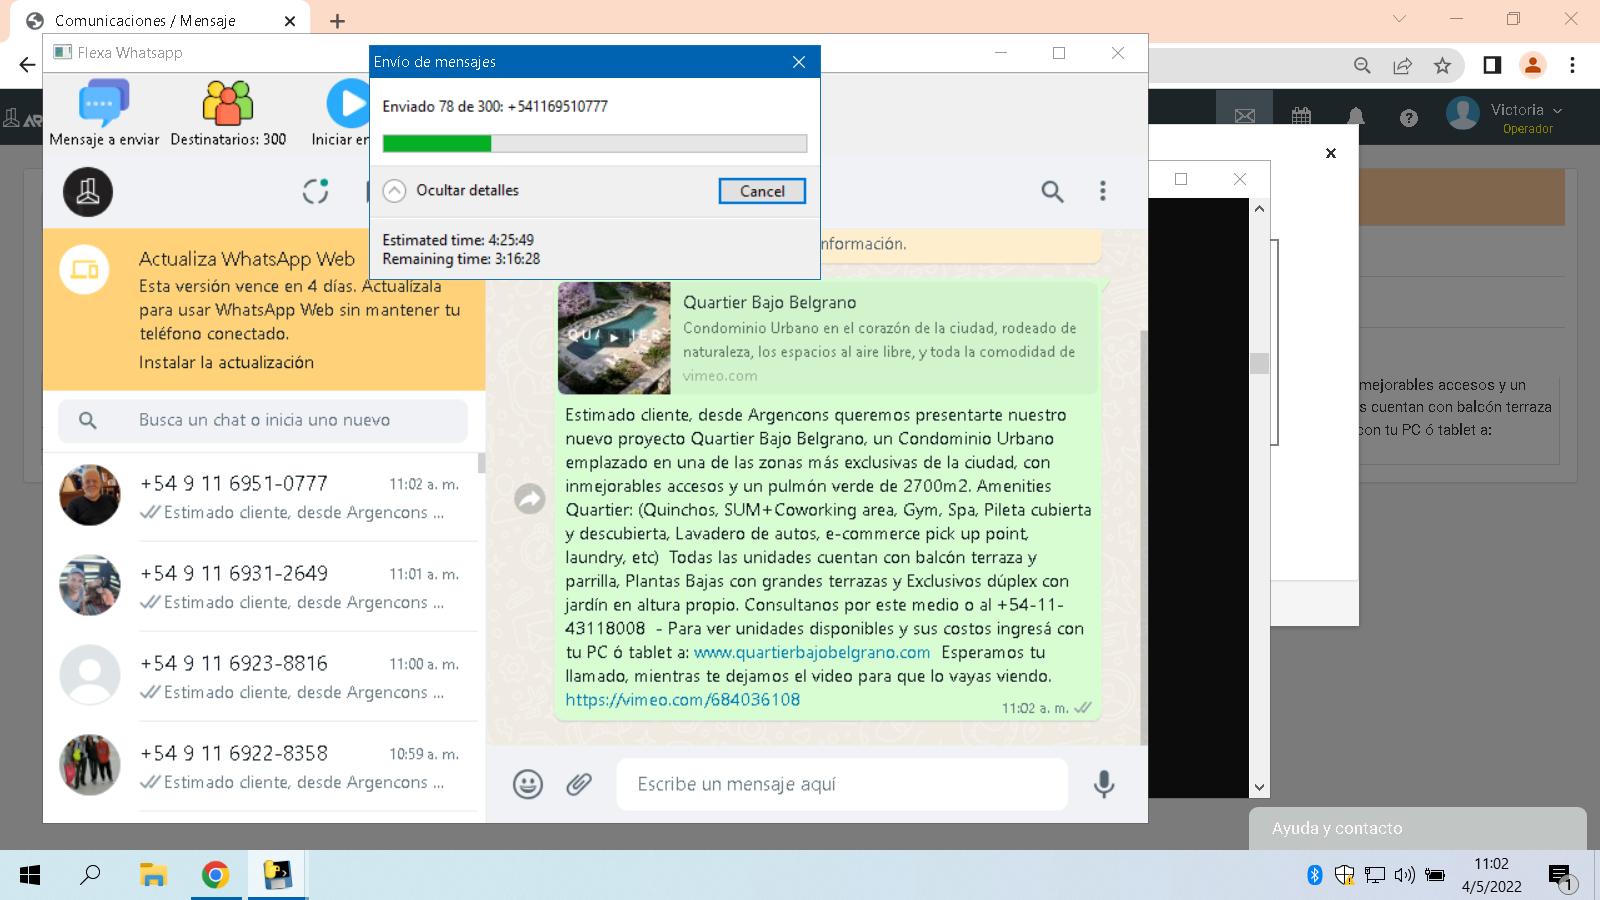Open profile photo of +54 9 11 6951-0777
This screenshot has width=1600, height=900.
point(90,495)
